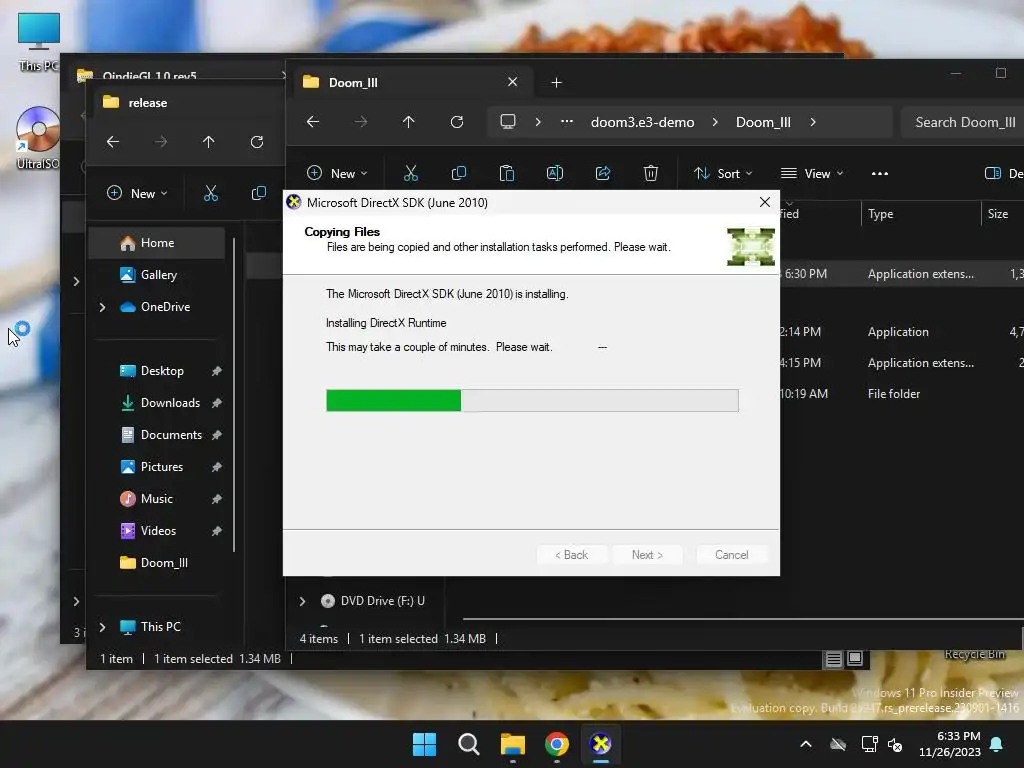Image resolution: width=1024 pixels, height=768 pixels.
Task: Open the See more ellipsis in Doom_III toolbar
Action: 880,173
